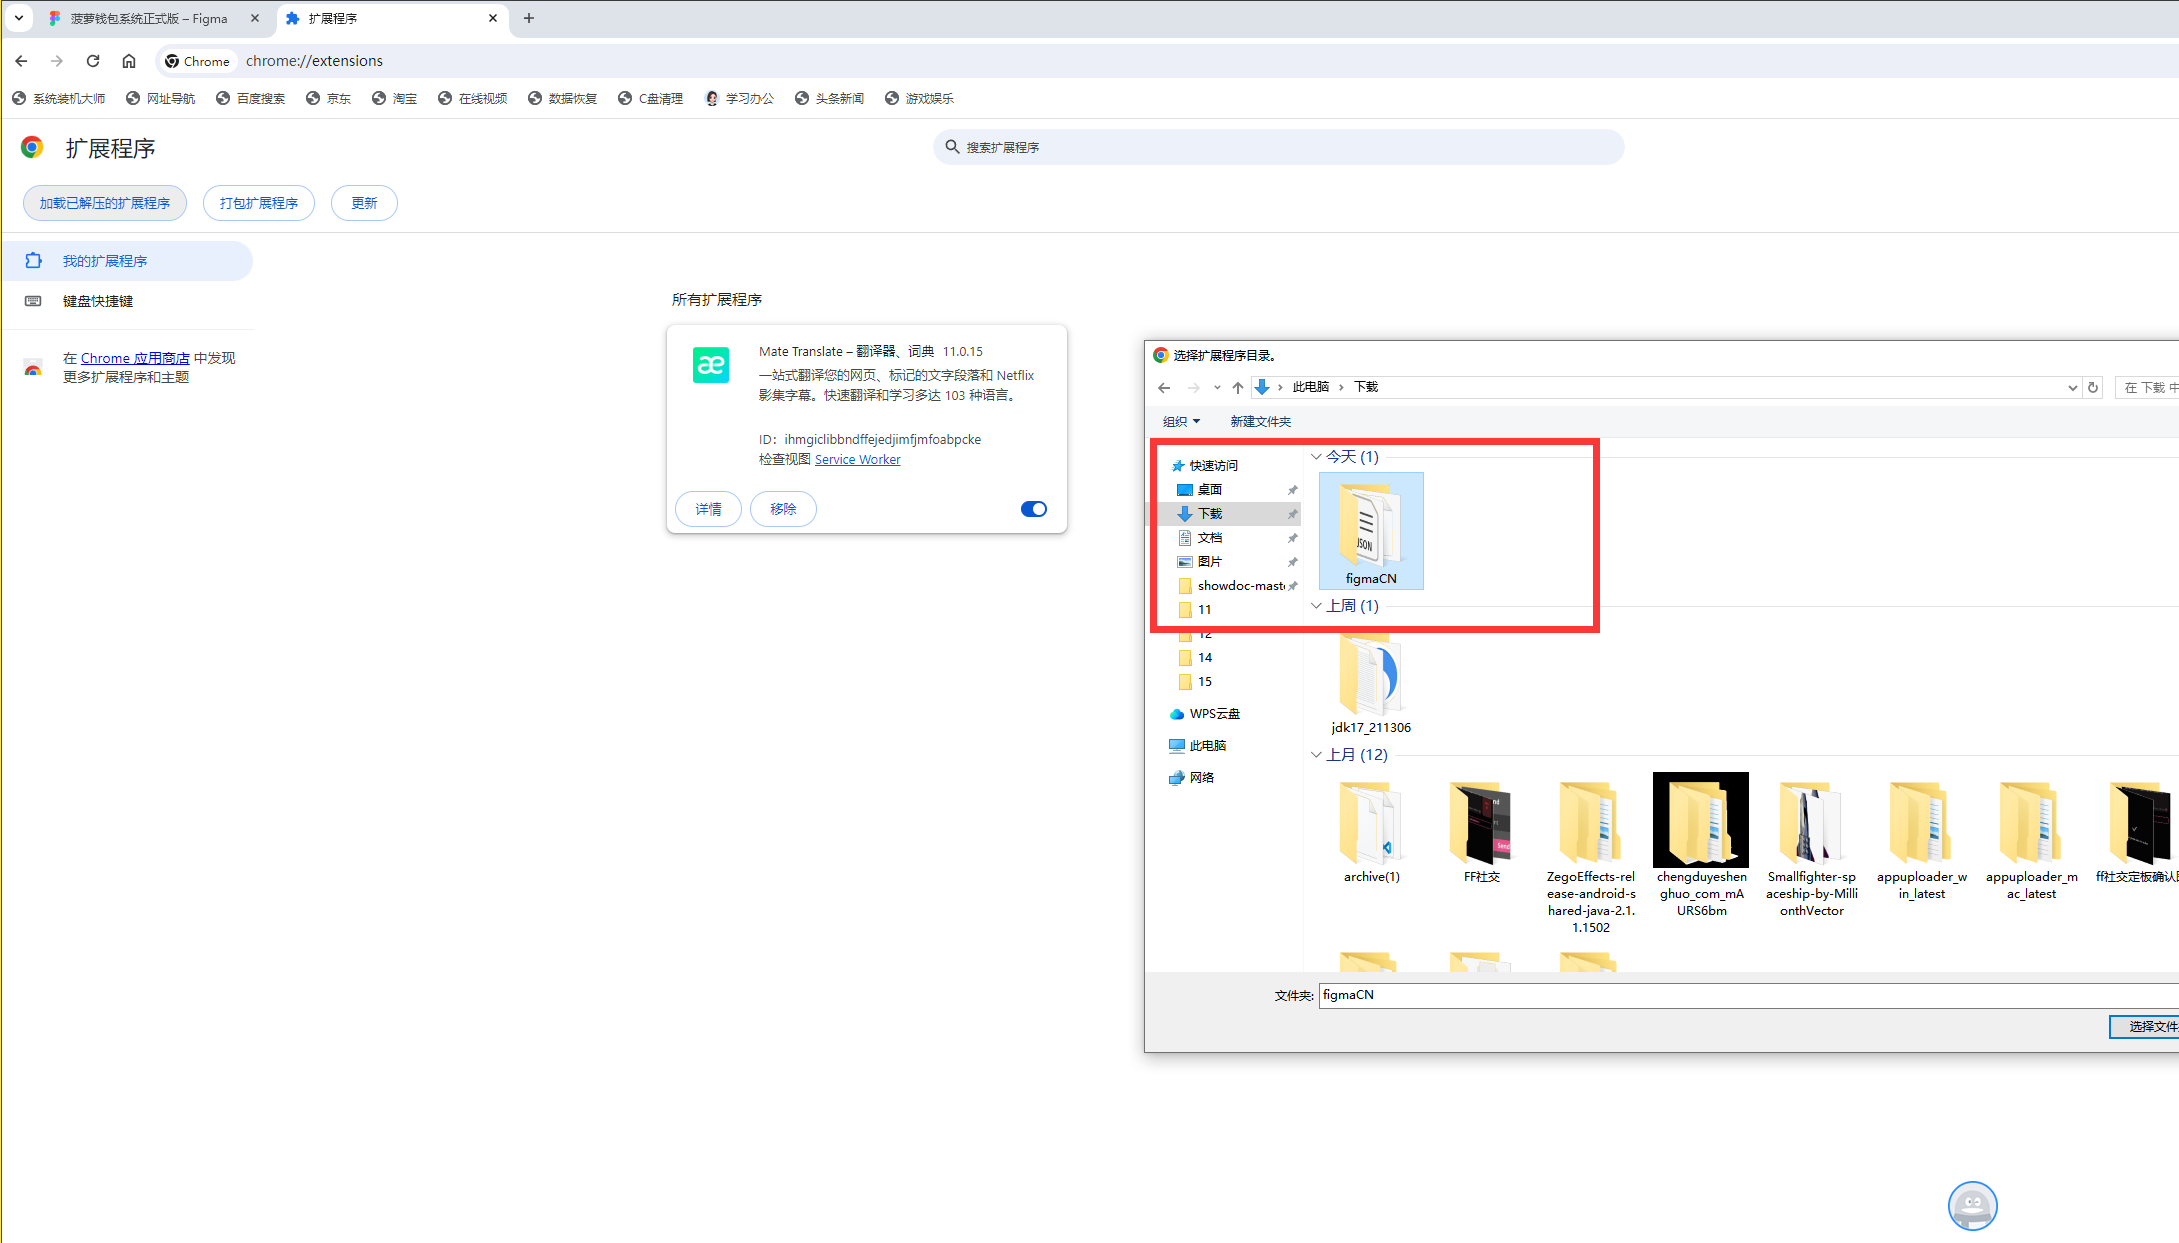
Task: Click the dialog up-directory arrow icon
Action: pyautogui.click(x=1238, y=388)
